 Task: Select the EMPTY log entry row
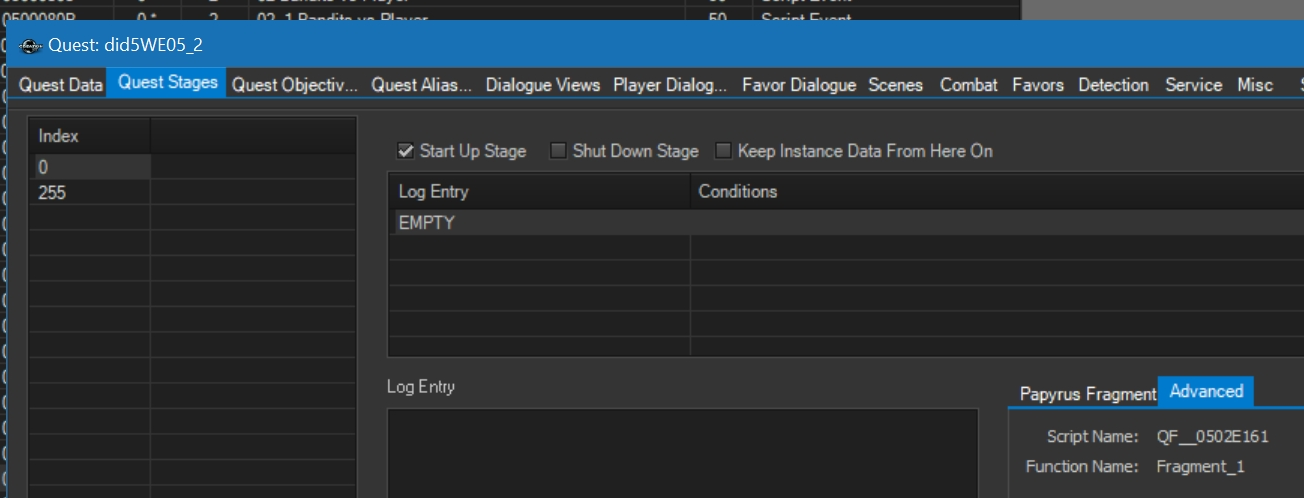[x=845, y=223]
